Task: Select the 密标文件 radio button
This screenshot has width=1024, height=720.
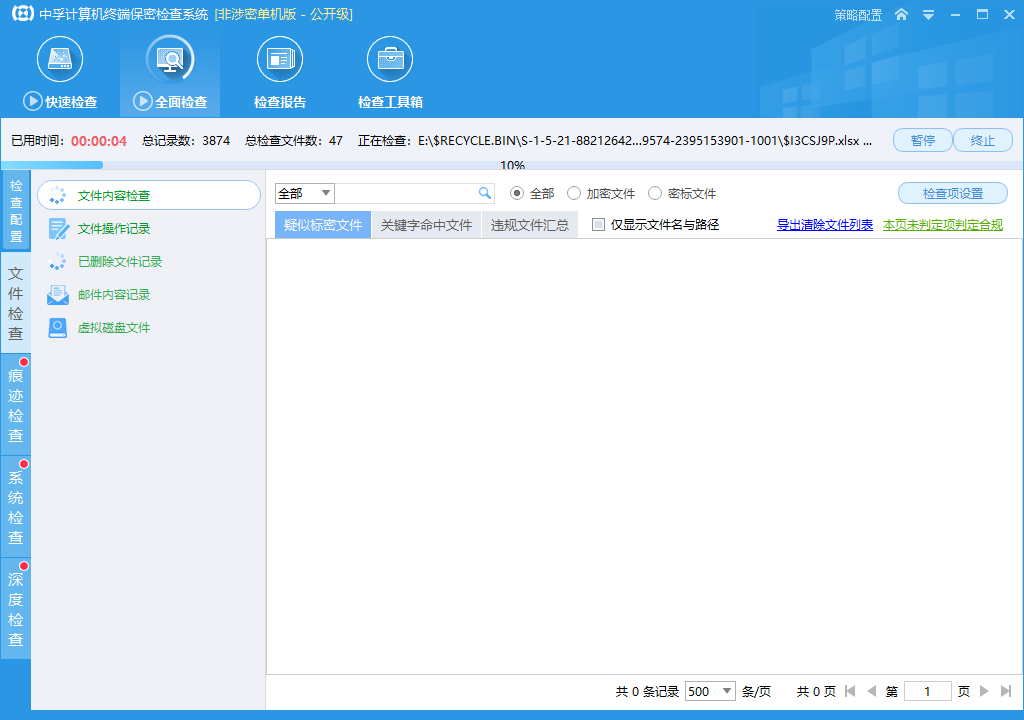Action: (654, 193)
